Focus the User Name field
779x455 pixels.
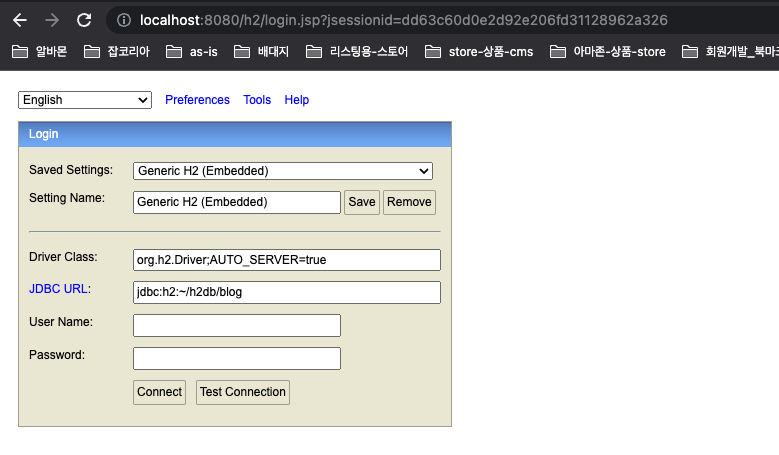[x=236, y=325]
